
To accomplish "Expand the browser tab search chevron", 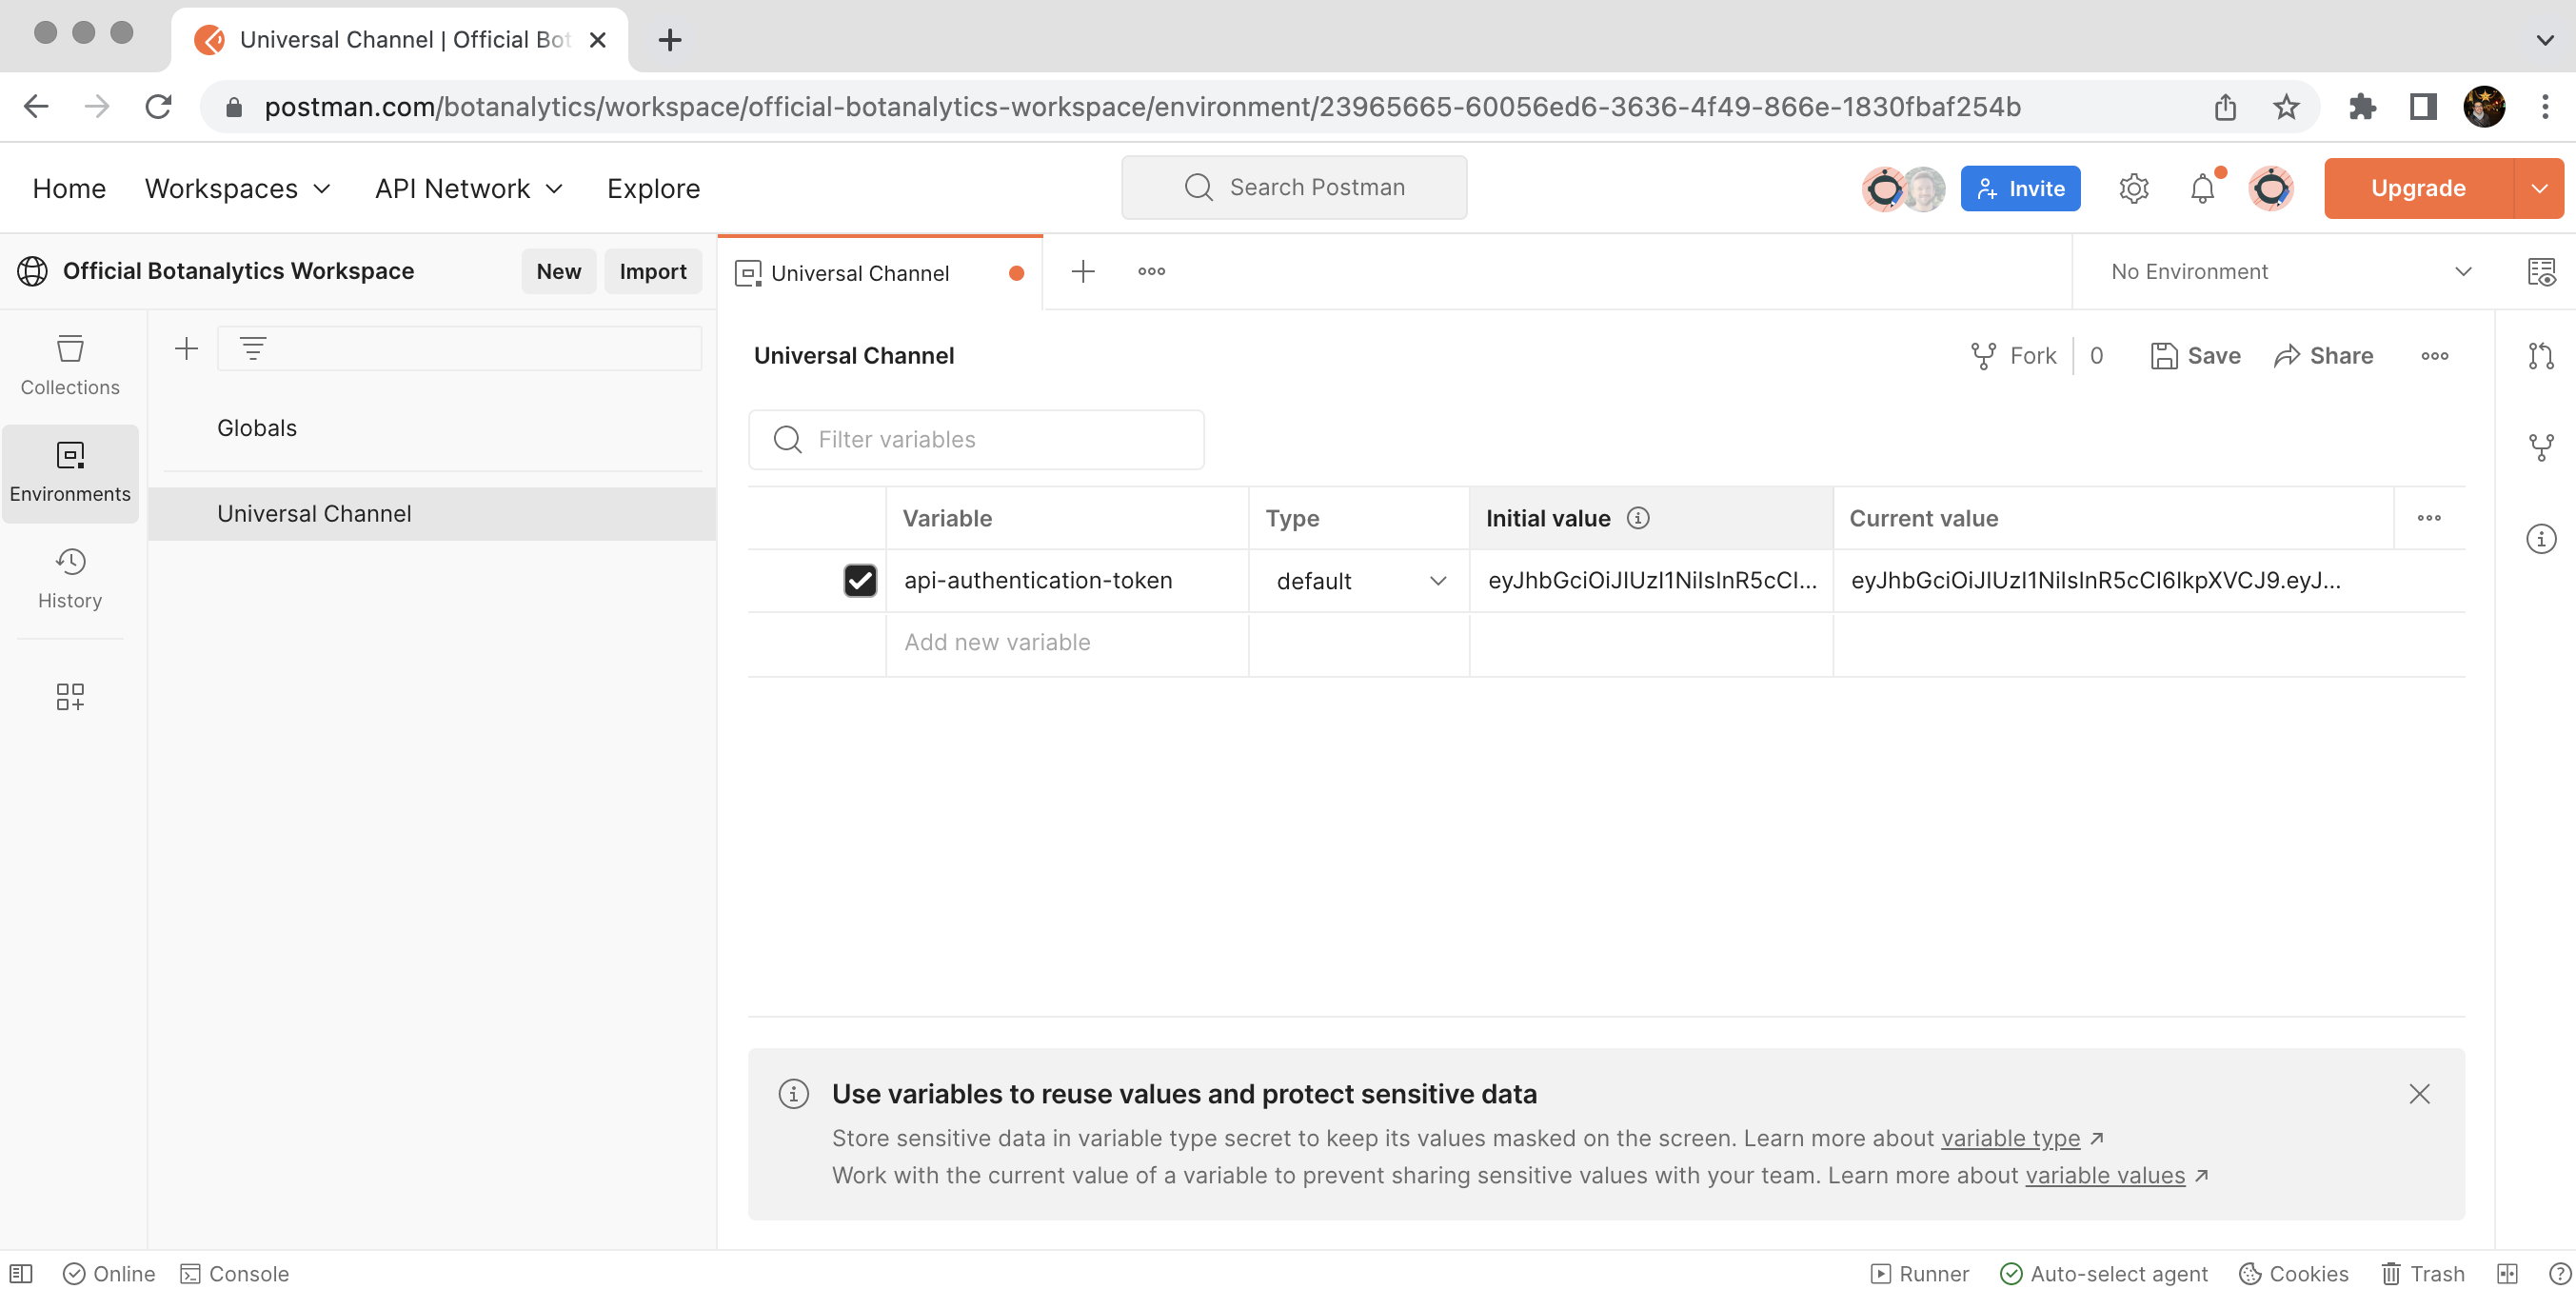I will click(x=2544, y=40).
